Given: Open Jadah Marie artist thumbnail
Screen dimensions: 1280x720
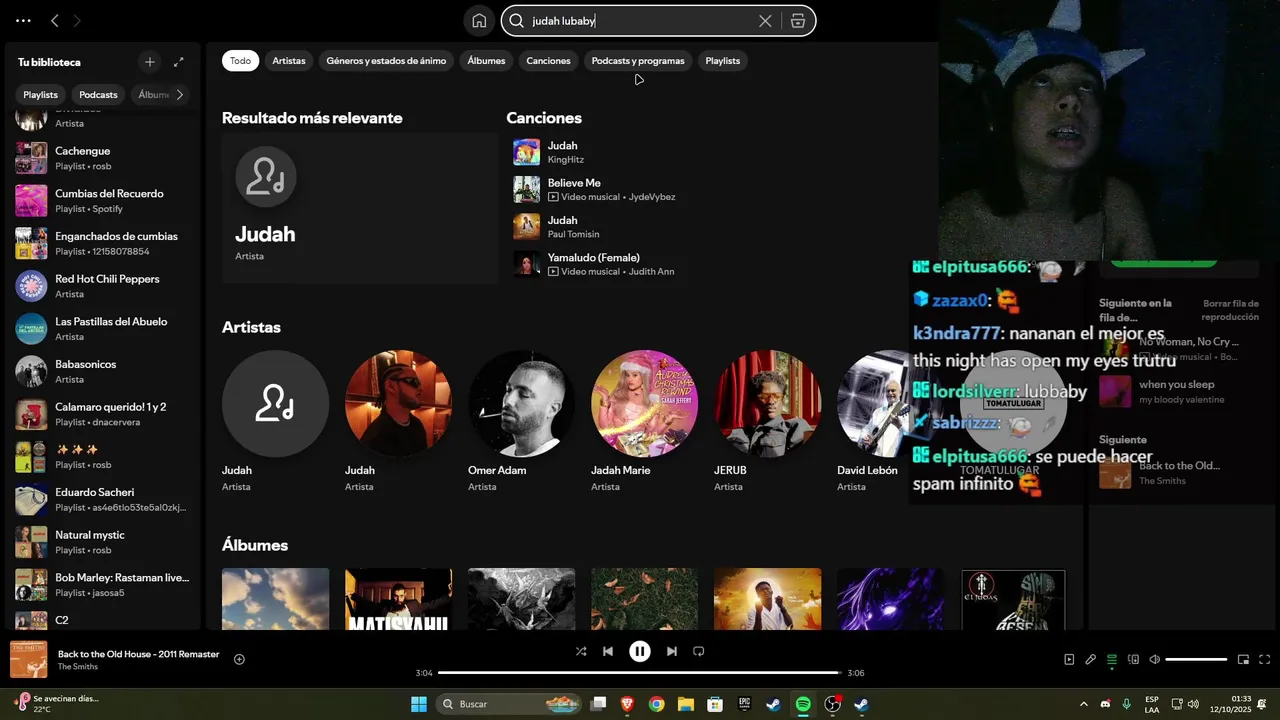Looking at the screenshot, I should [x=644, y=403].
